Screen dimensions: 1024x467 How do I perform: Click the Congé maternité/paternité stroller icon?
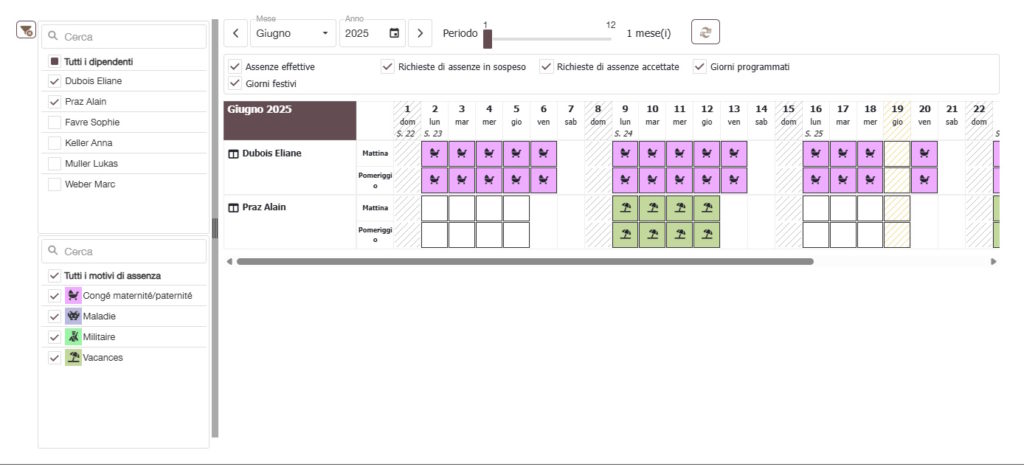[73, 296]
